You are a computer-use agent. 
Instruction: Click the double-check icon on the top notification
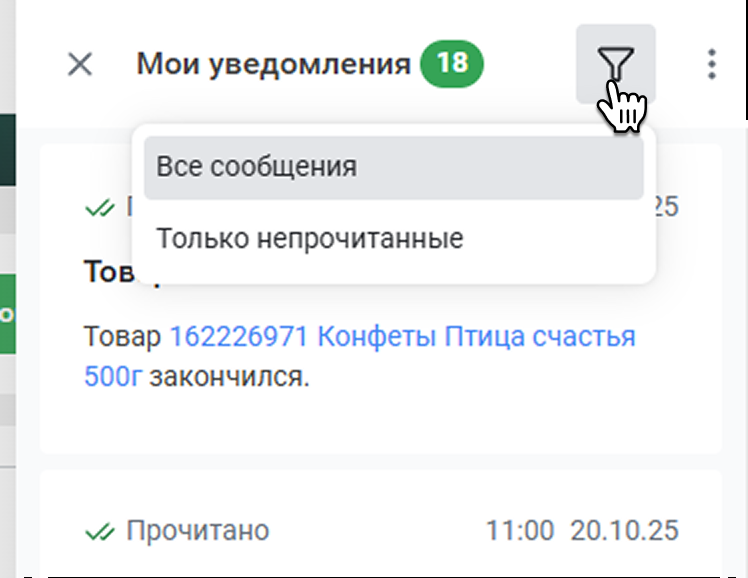(99, 208)
